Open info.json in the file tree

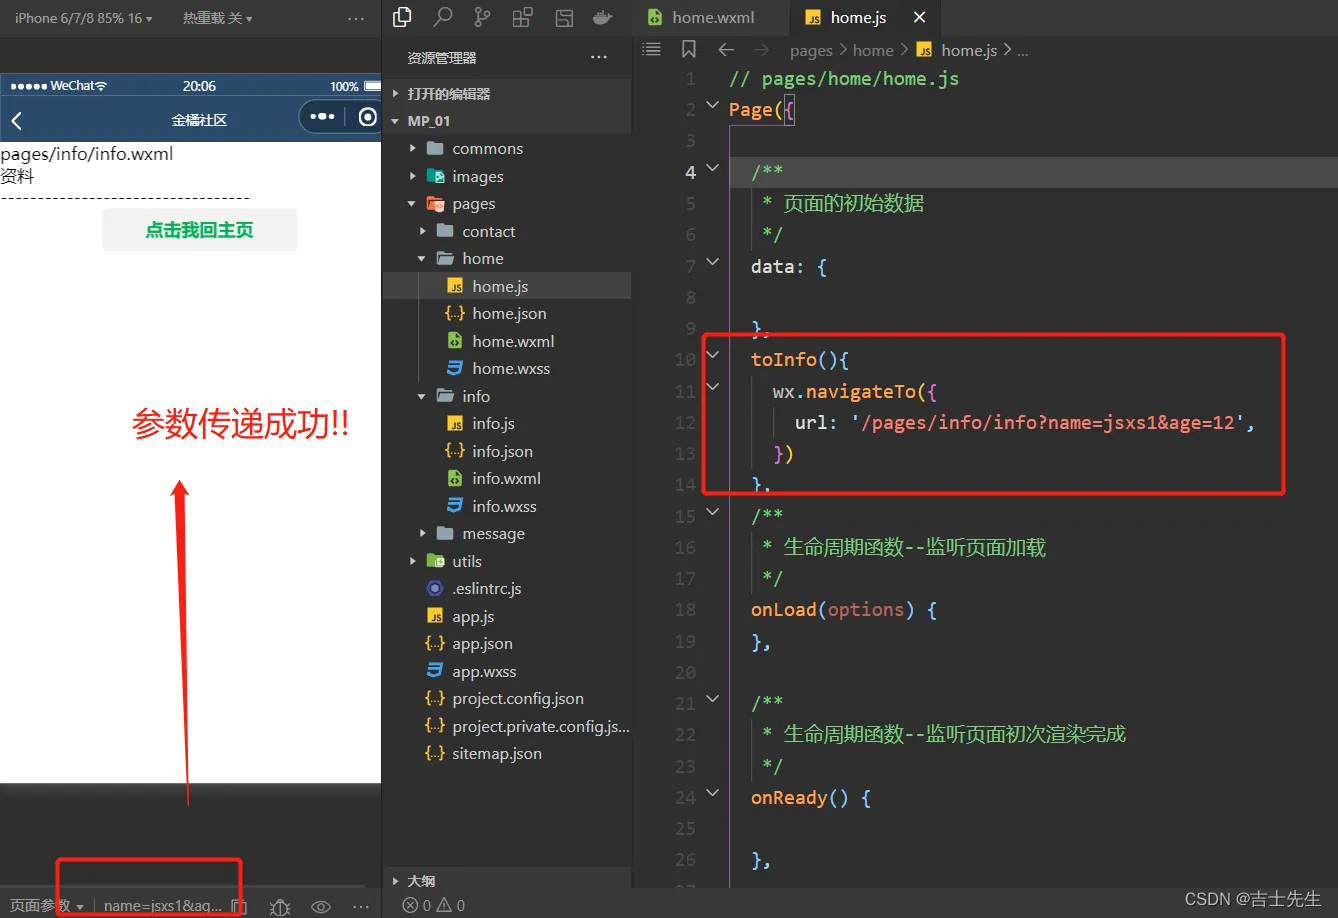coord(507,451)
